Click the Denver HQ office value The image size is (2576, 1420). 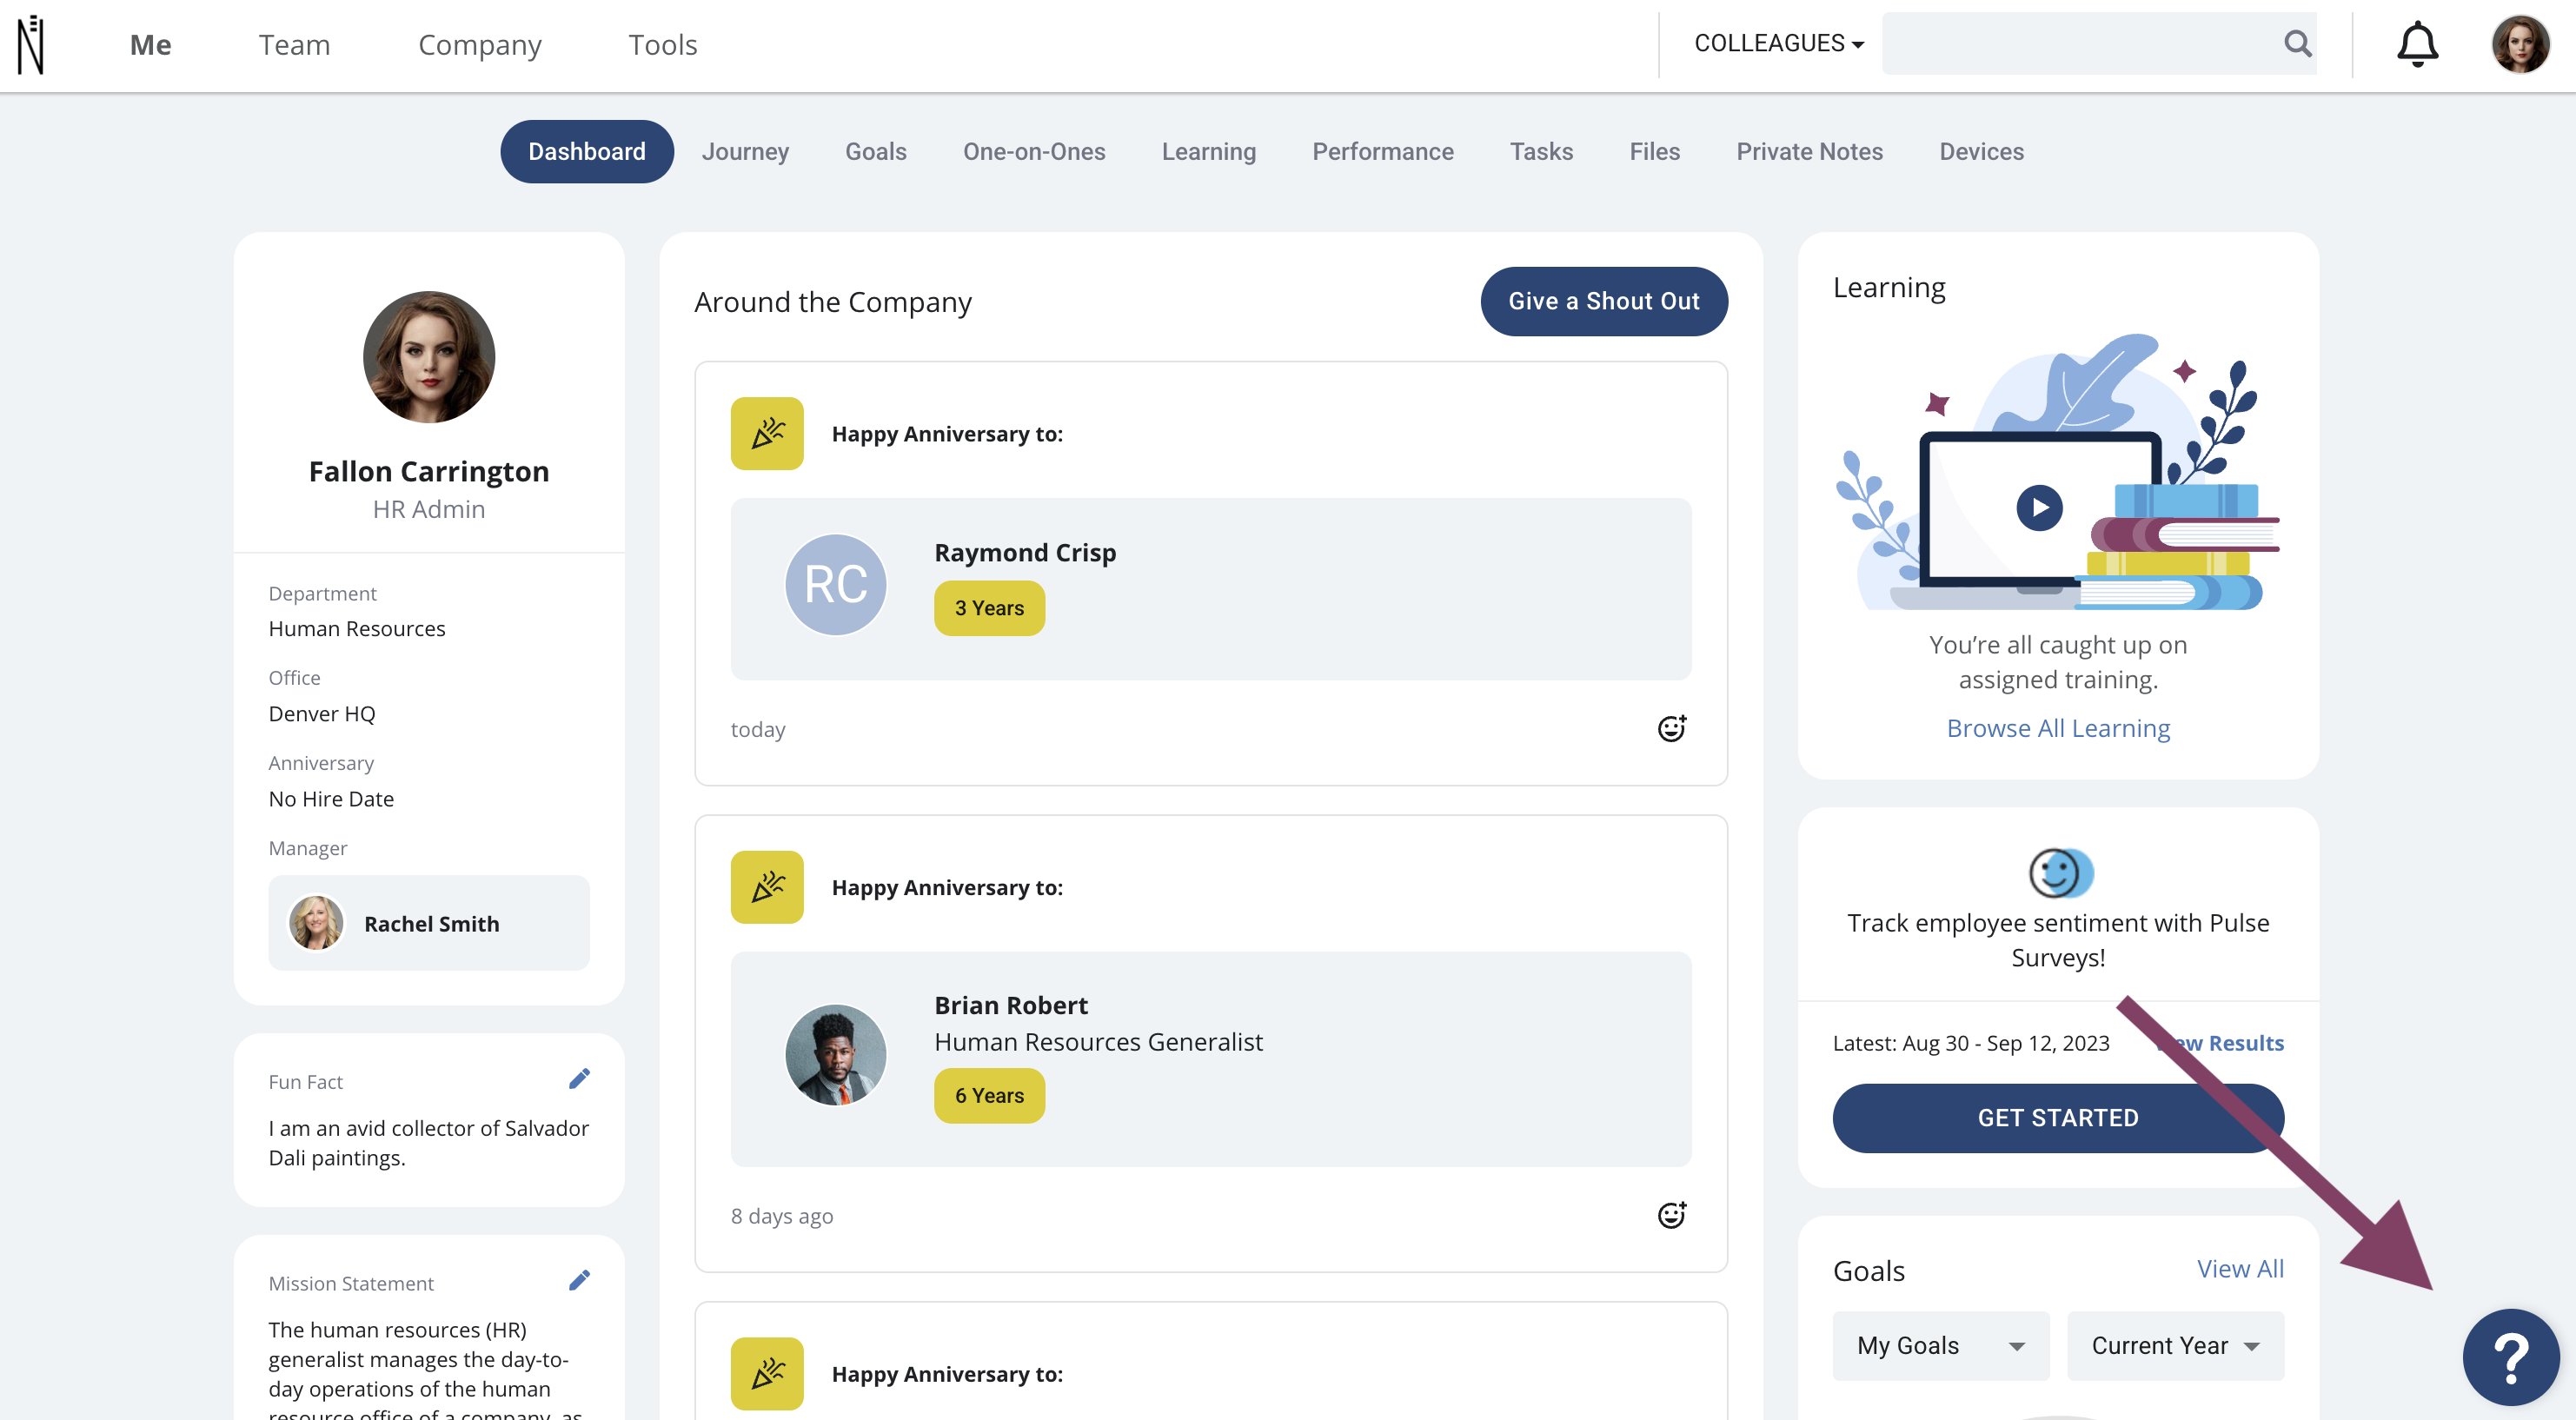[x=322, y=713]
